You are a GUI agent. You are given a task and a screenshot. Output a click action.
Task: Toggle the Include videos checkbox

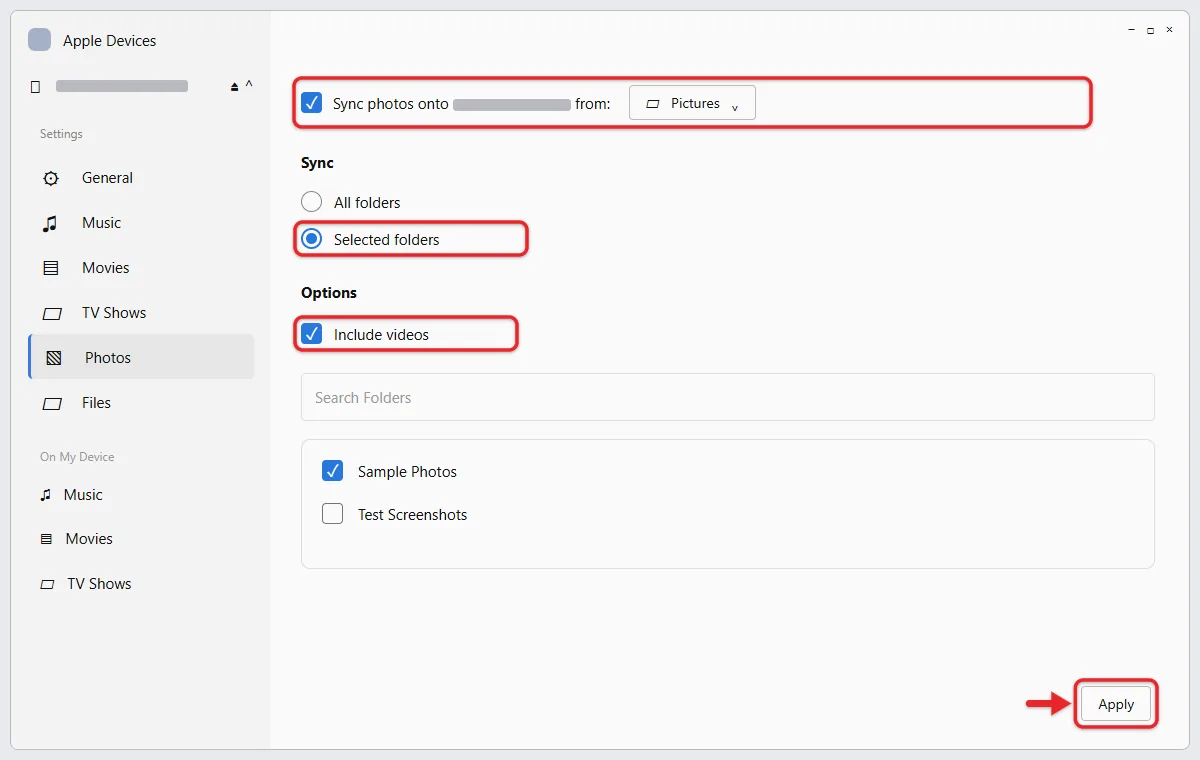312,334
